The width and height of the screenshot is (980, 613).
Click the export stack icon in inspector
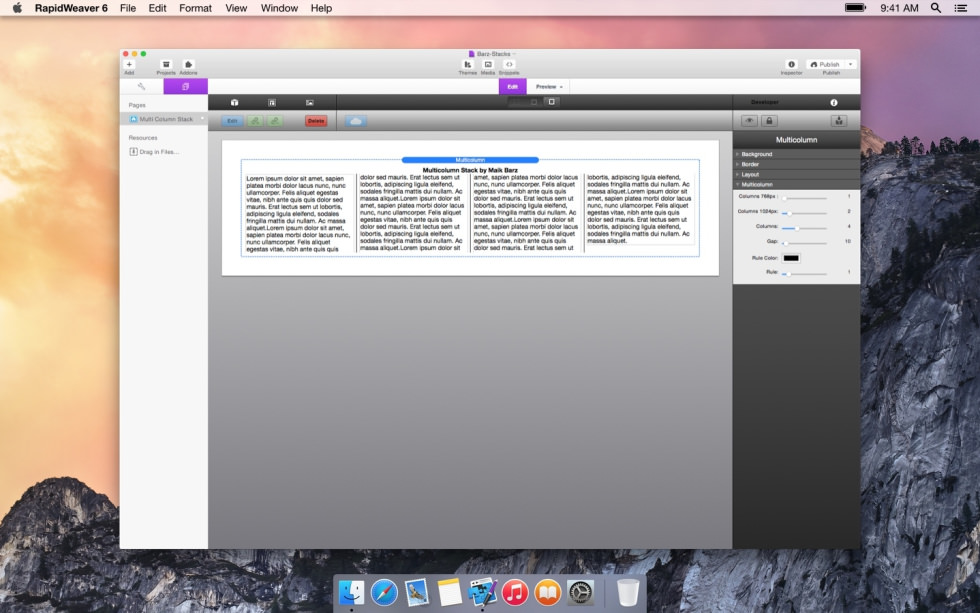[839, 121]
